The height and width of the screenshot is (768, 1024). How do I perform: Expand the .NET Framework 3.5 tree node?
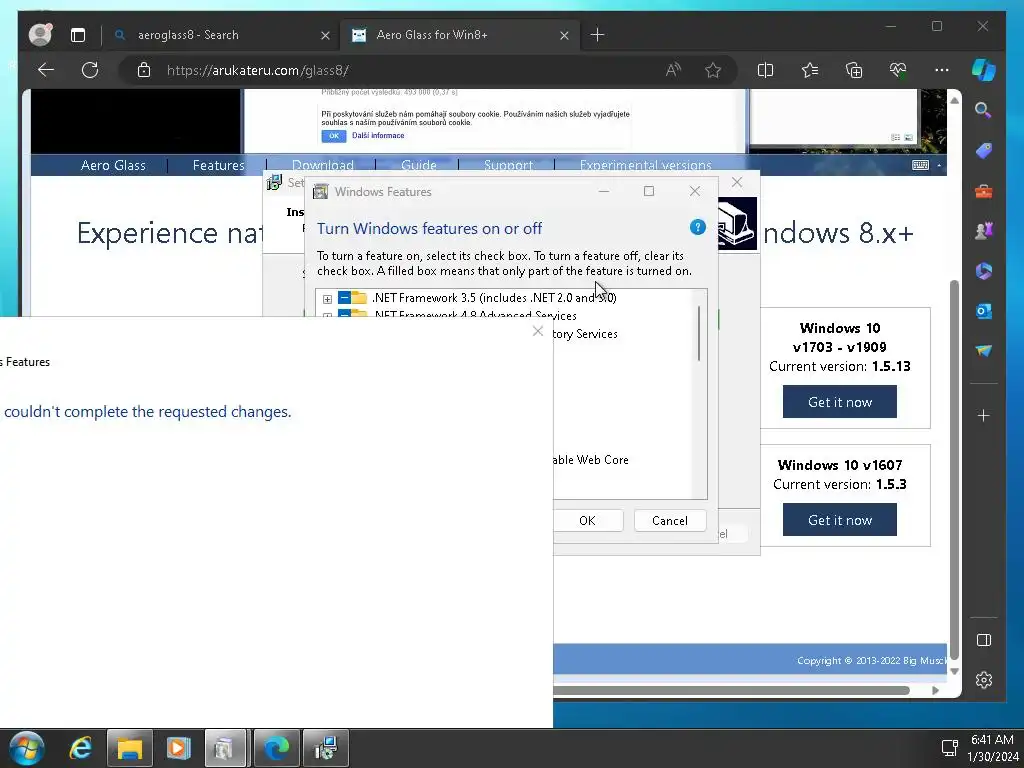pos(327,299)
